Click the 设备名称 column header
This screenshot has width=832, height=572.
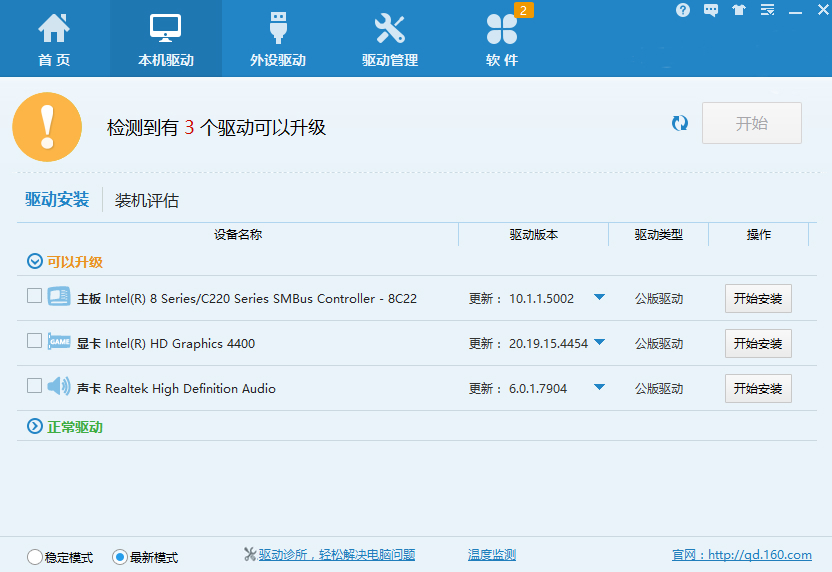(238, 235)
